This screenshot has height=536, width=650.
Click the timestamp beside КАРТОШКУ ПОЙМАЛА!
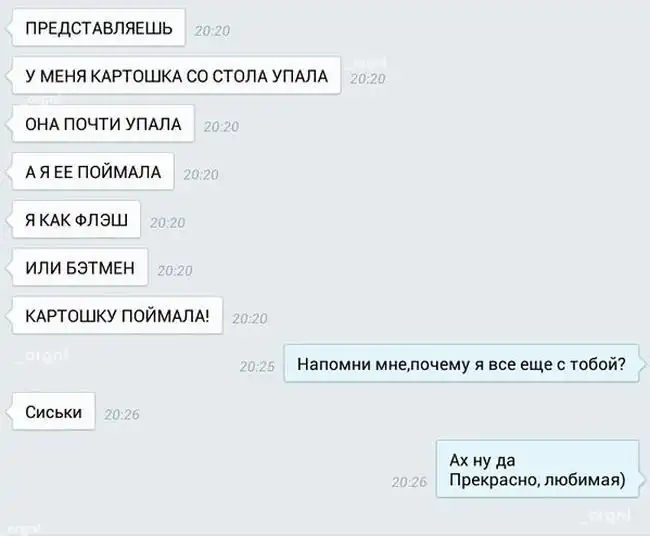(250, 318)
